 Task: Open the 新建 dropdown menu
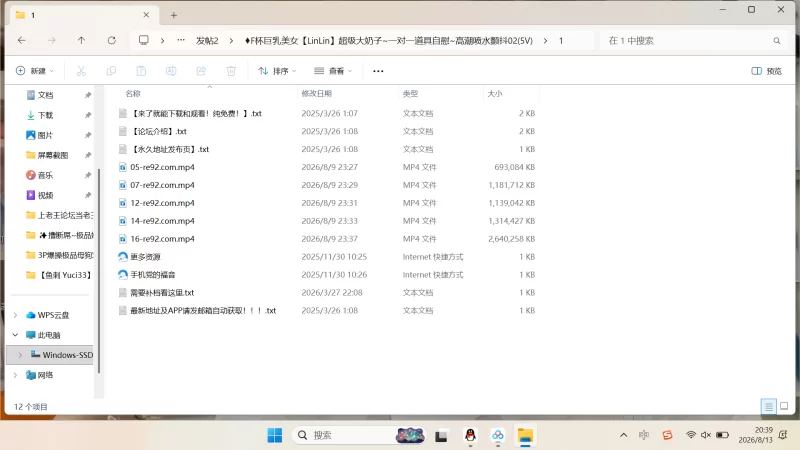35,71
